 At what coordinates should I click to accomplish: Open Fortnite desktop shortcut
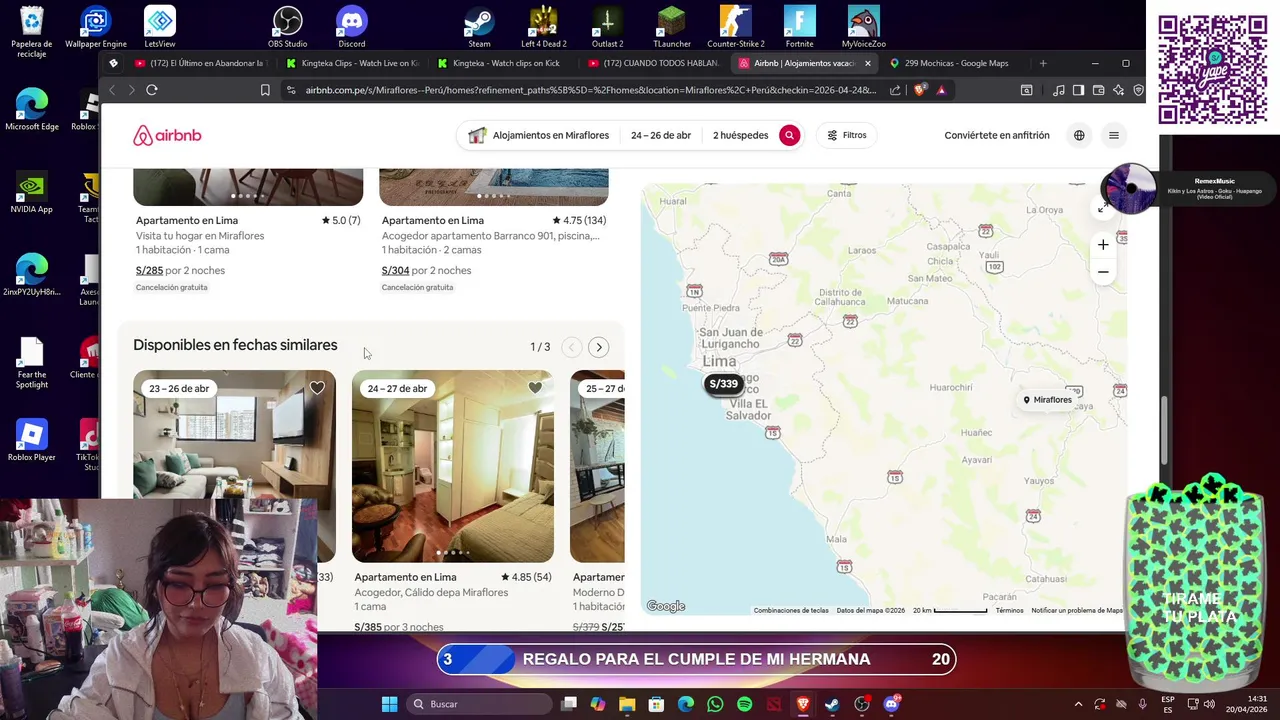[800, 27]
